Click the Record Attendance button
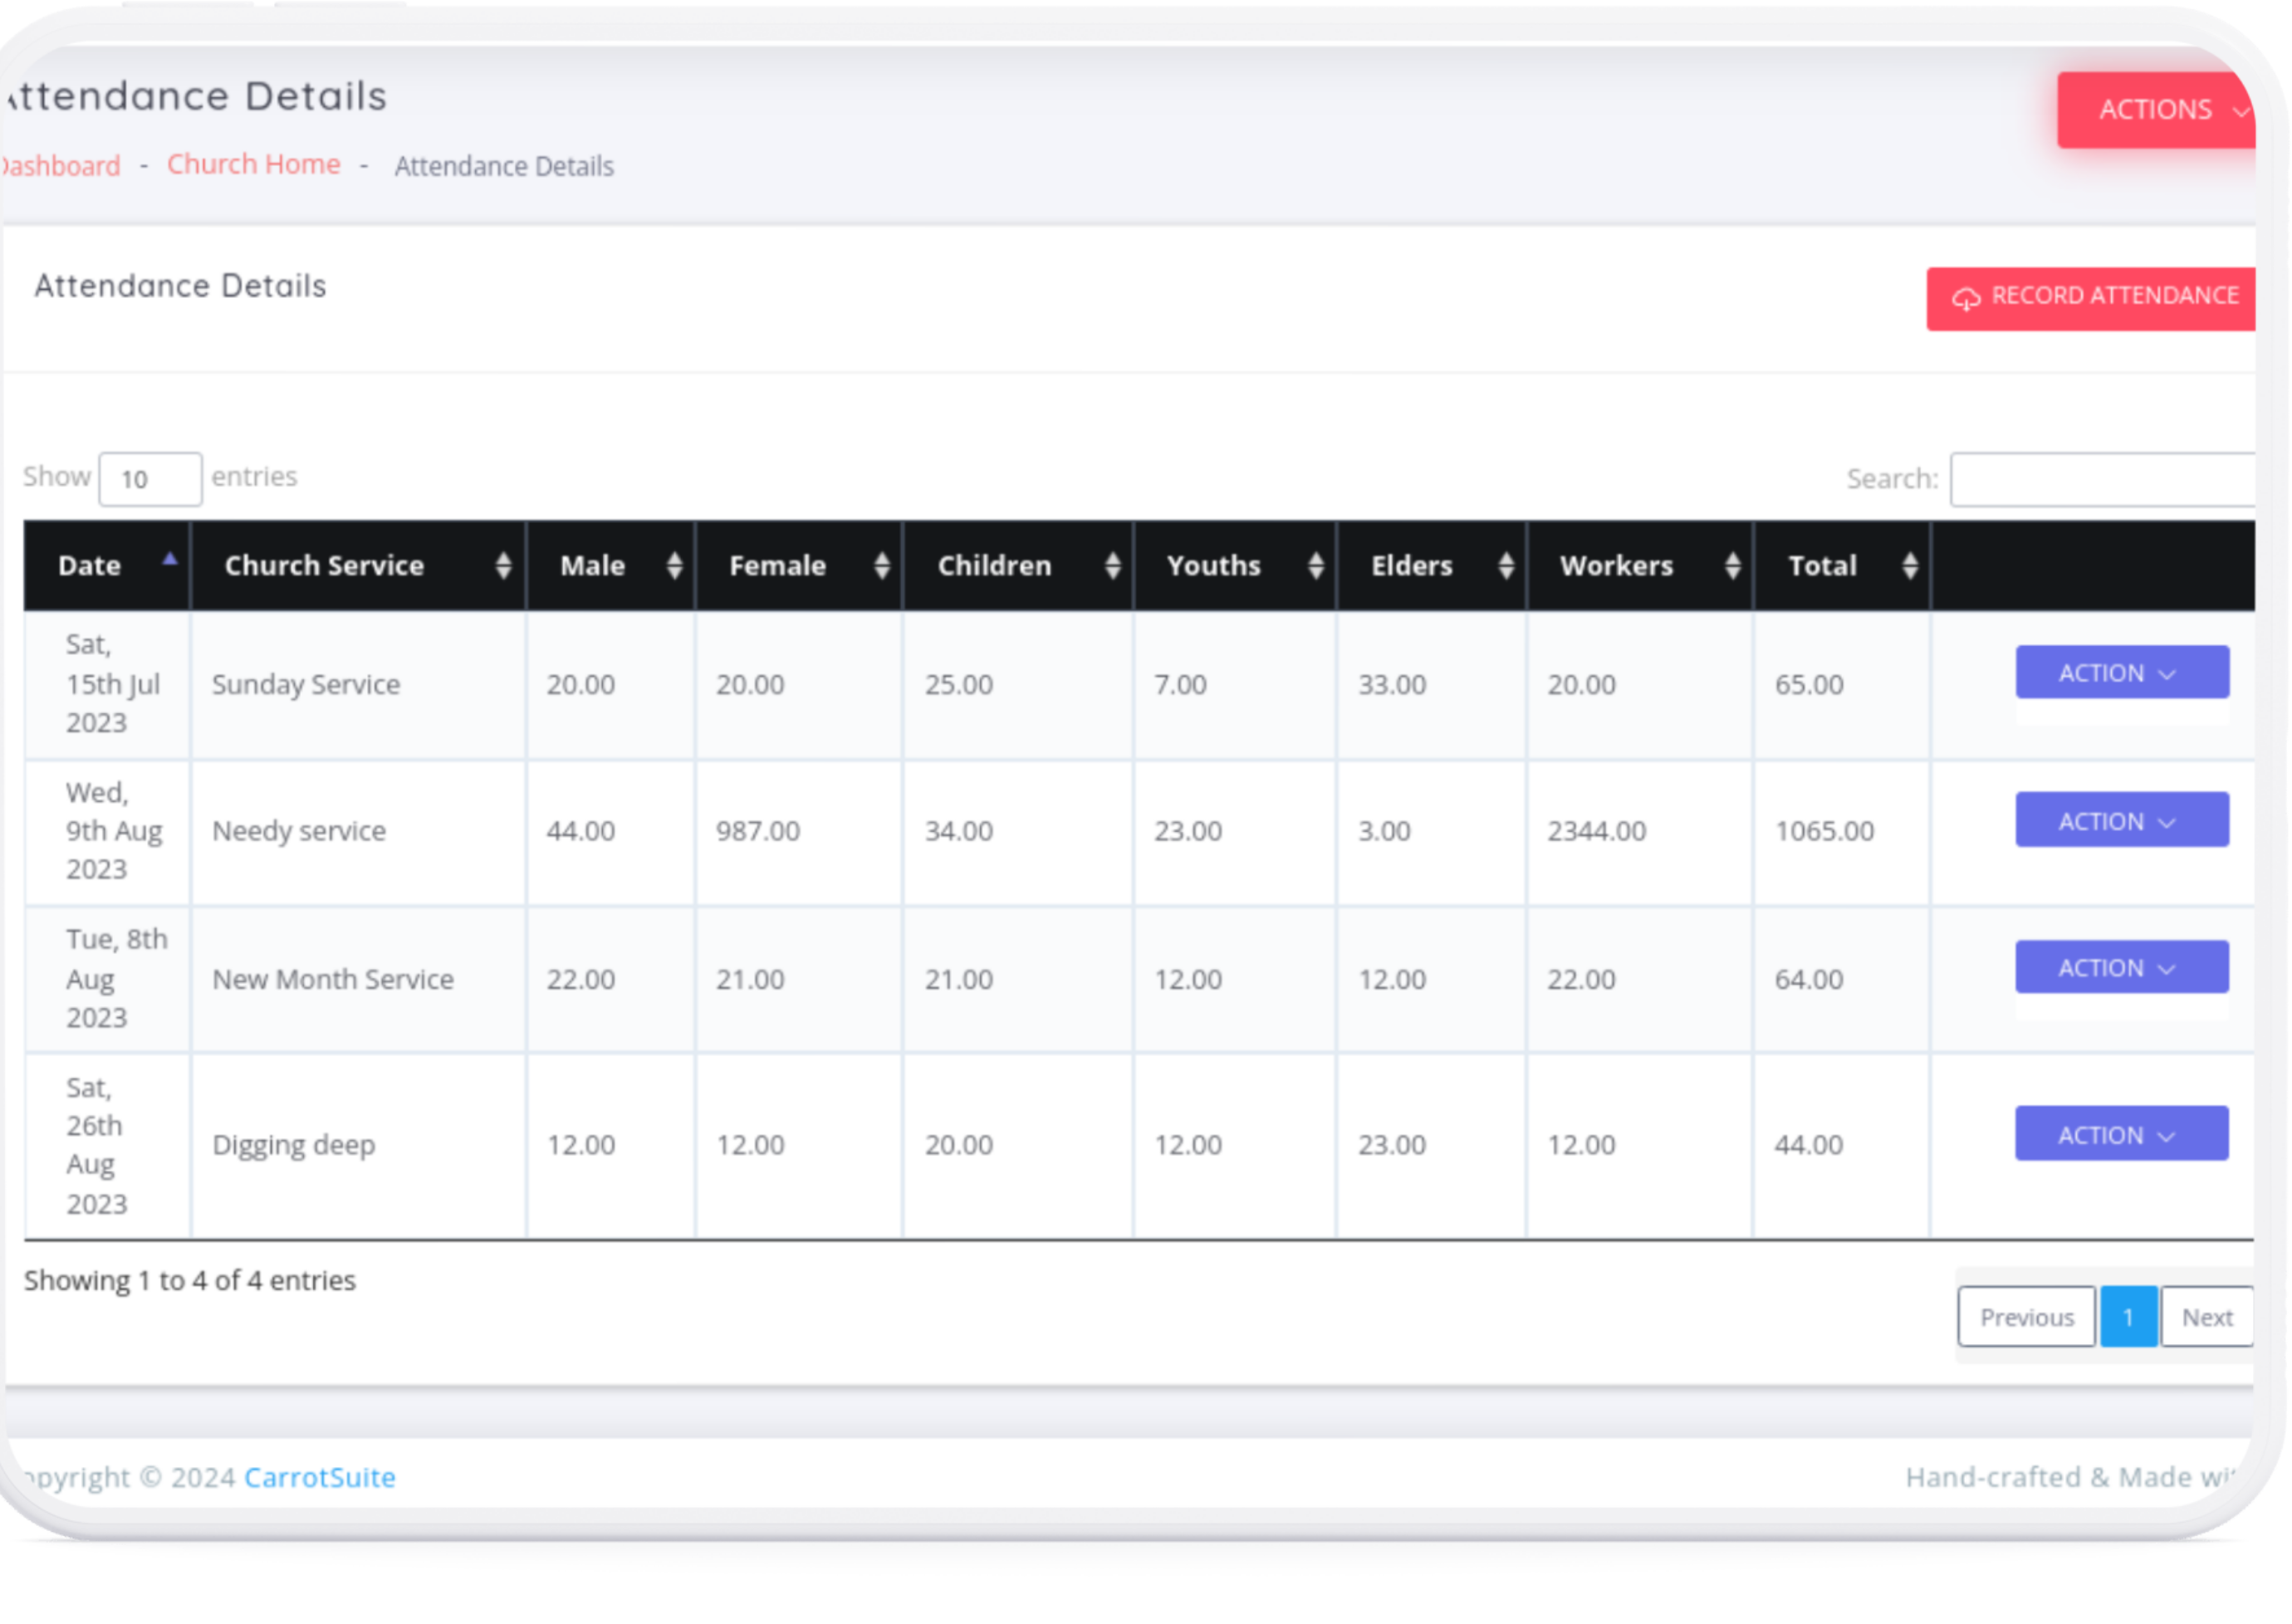This screenshot has width=2292, height=1624. 2093,297
